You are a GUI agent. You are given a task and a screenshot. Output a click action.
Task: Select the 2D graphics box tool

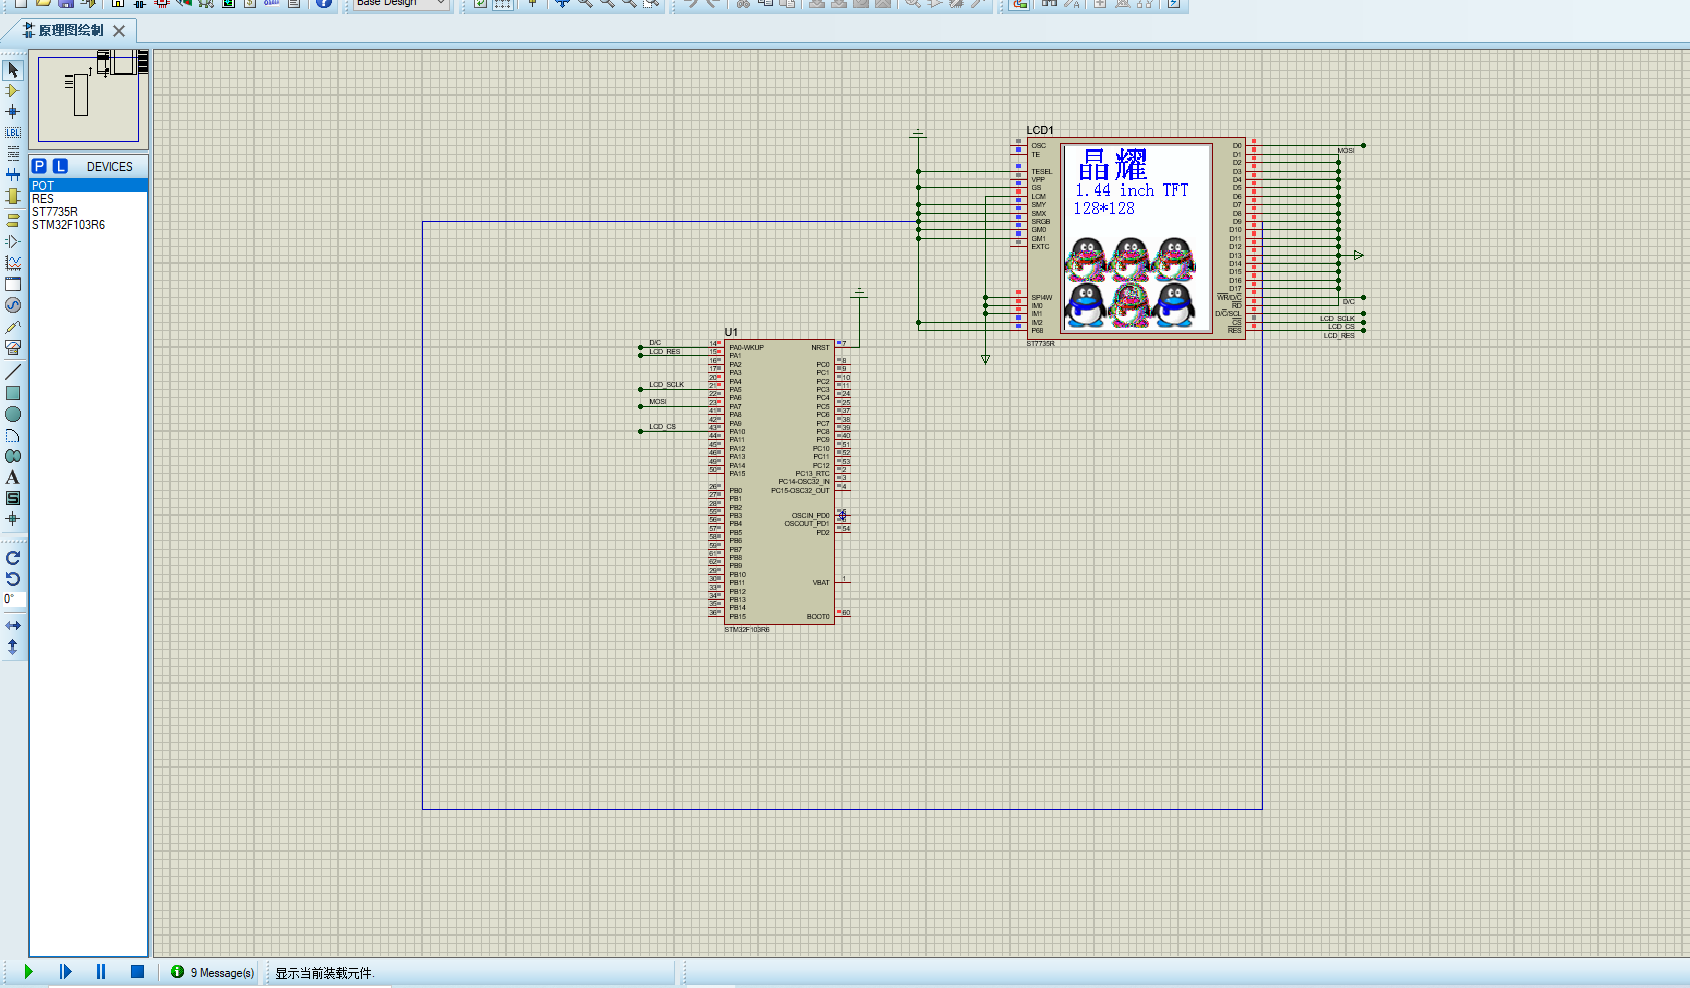tap(13, 393)
